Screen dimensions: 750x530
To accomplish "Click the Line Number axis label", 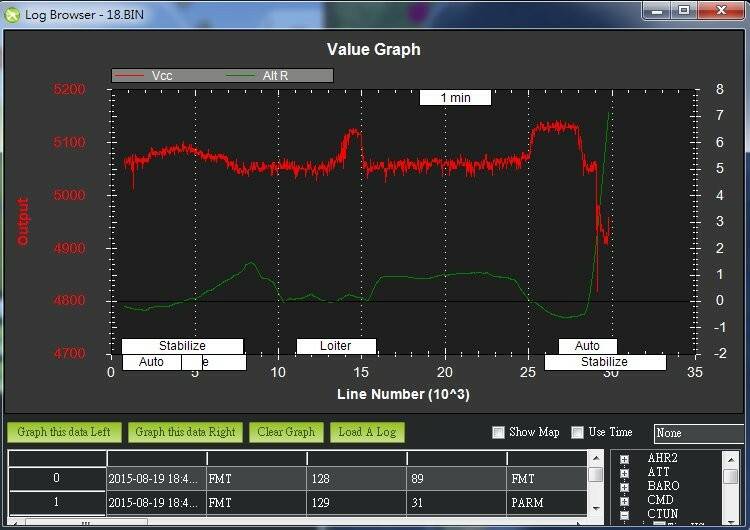I will [403, 394].
